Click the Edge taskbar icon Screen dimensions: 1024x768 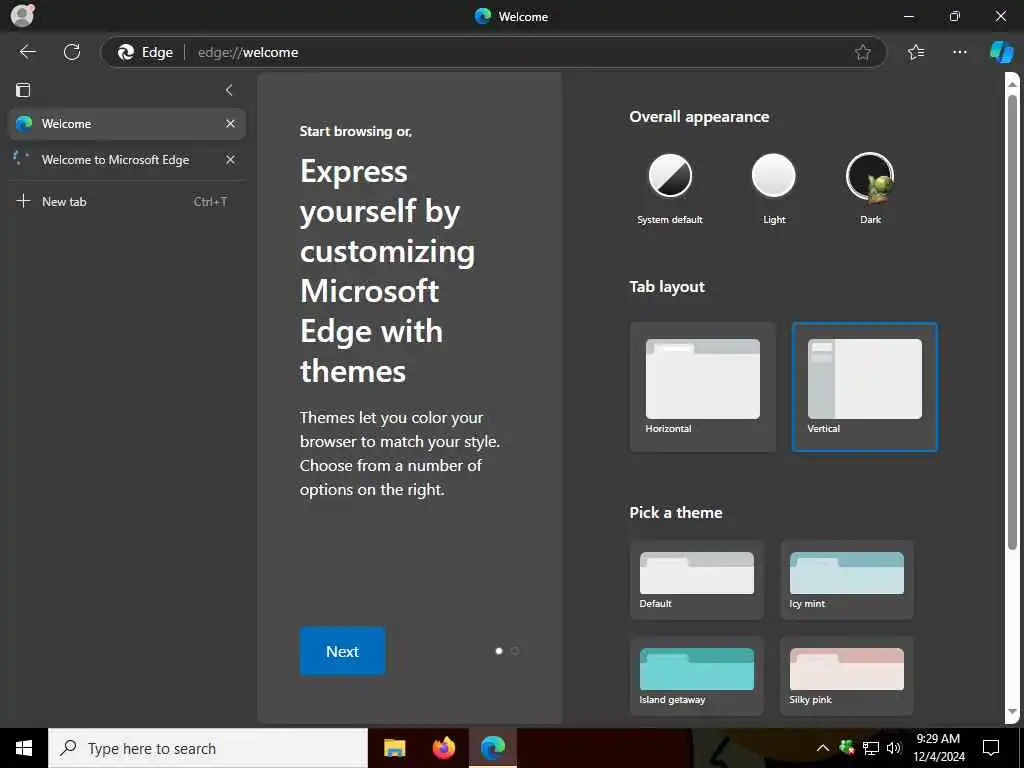(493, 748)
